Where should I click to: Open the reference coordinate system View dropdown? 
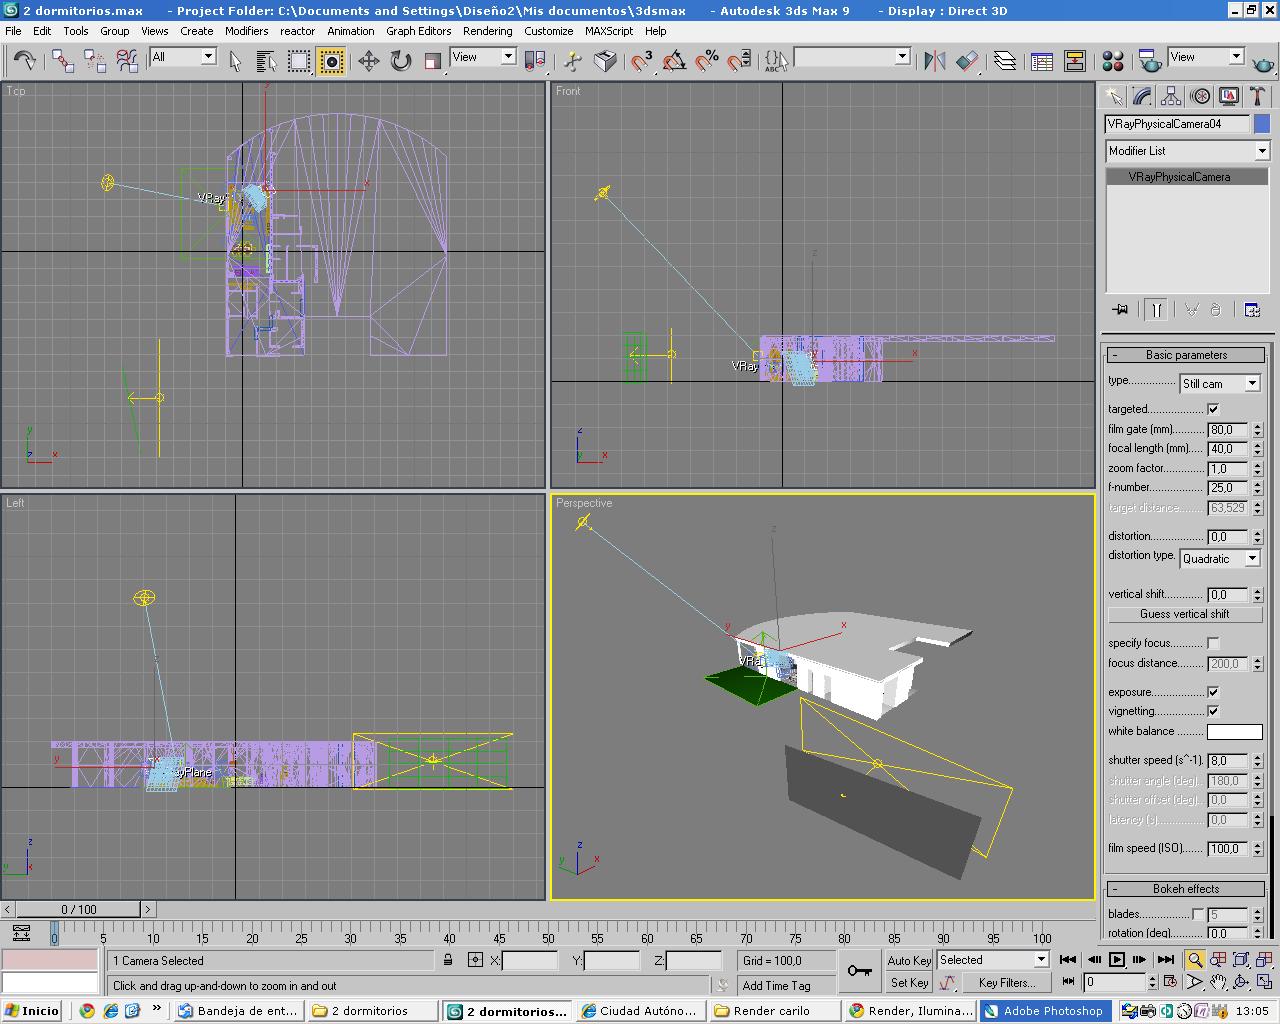click(483, 57)
